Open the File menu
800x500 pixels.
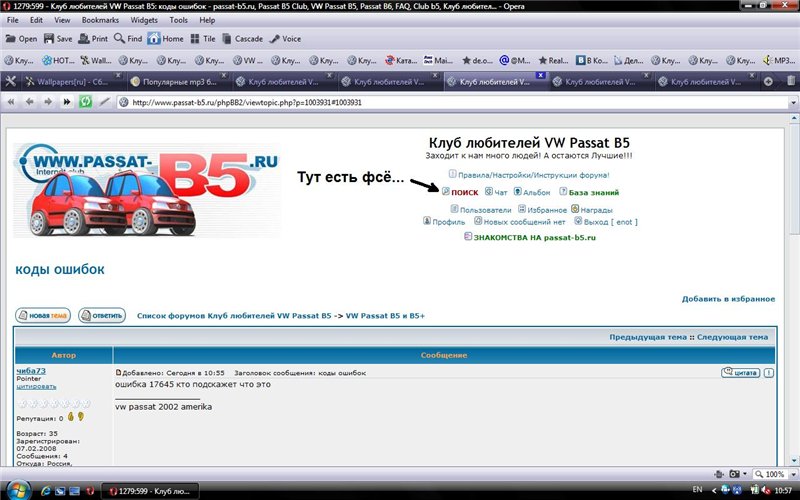click(x=12, y=20)
